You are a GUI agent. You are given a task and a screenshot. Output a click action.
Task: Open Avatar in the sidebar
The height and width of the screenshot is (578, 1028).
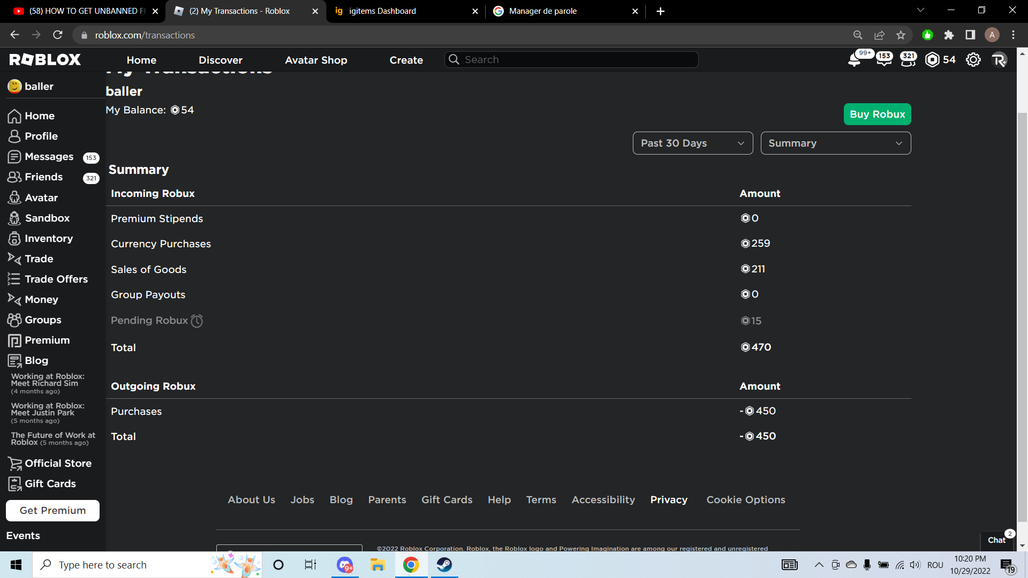point(41,197)
